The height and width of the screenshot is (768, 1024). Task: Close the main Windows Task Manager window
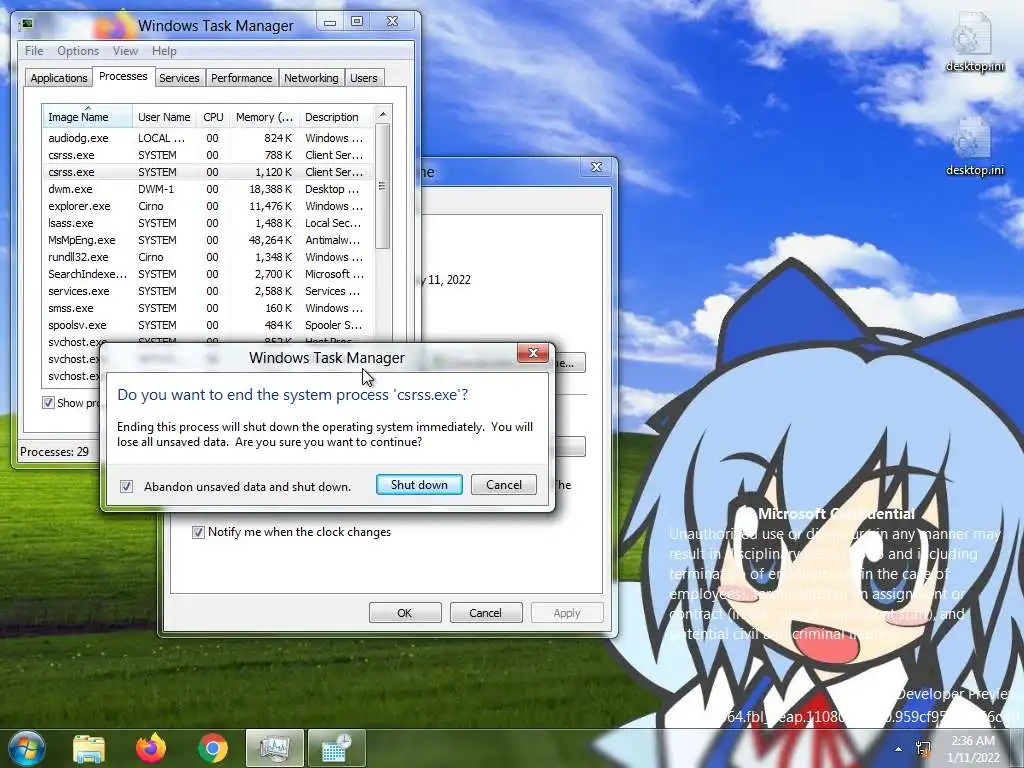[392, 22]
